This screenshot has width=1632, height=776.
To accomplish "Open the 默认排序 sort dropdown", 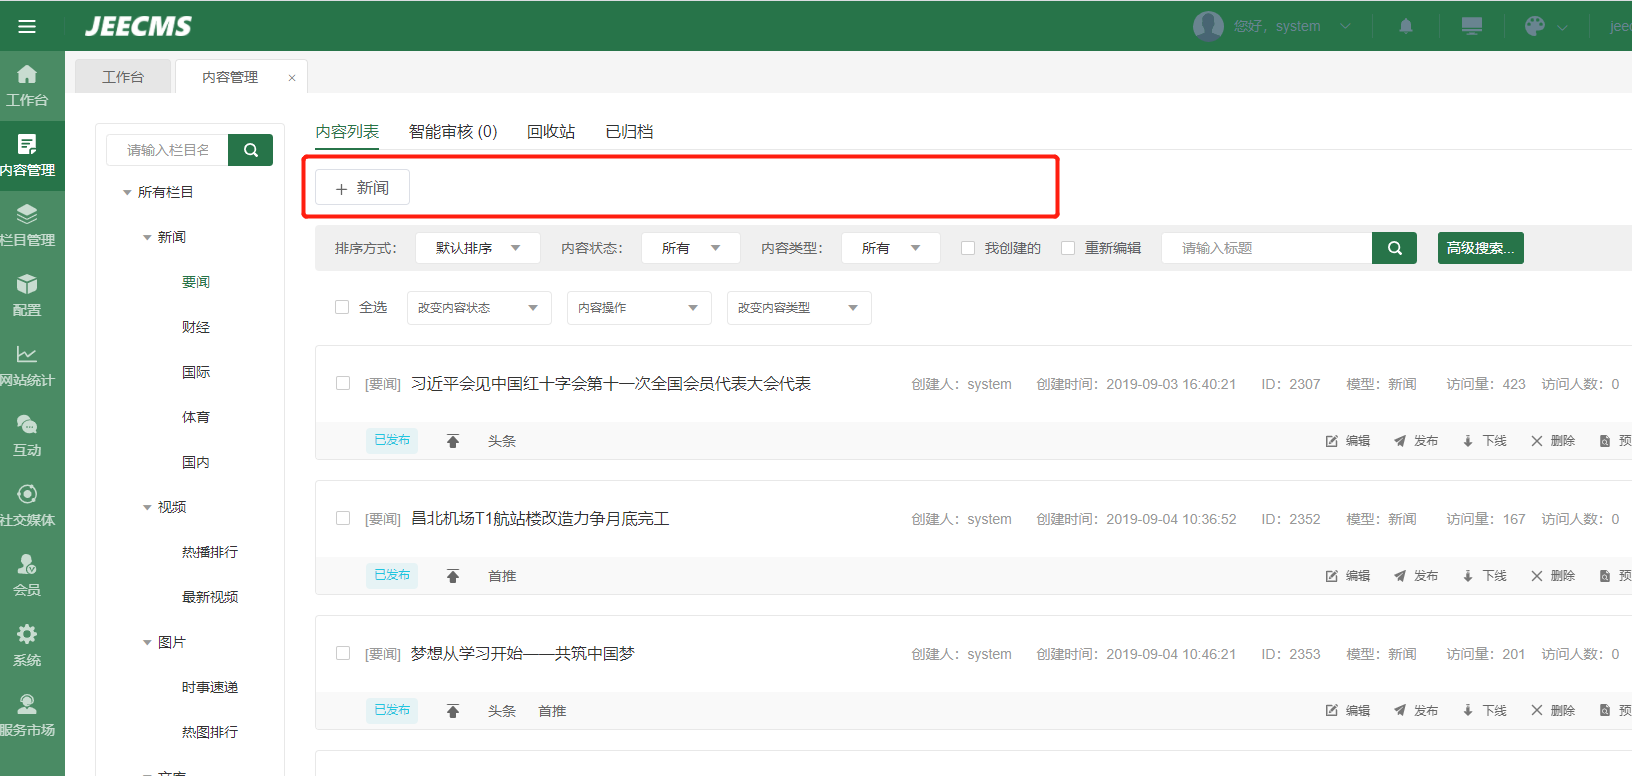I will click(x=478, y=248).
